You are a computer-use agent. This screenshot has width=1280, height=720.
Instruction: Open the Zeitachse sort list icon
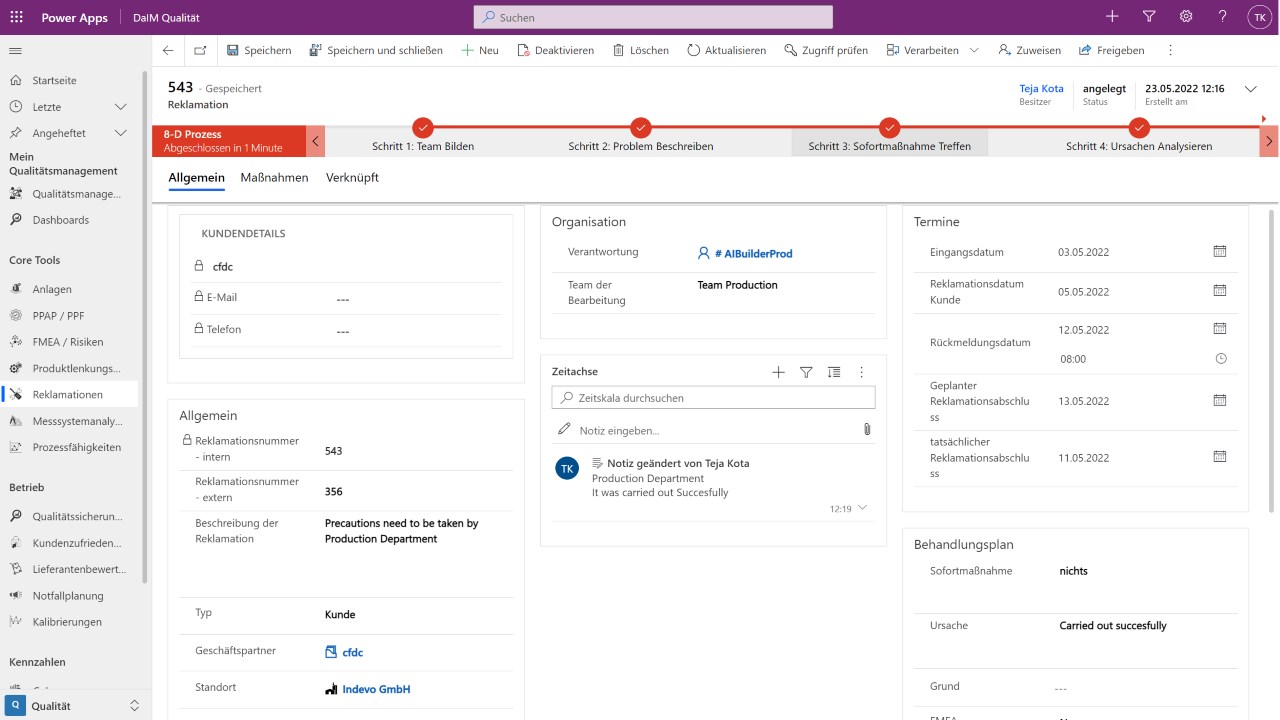834,372
